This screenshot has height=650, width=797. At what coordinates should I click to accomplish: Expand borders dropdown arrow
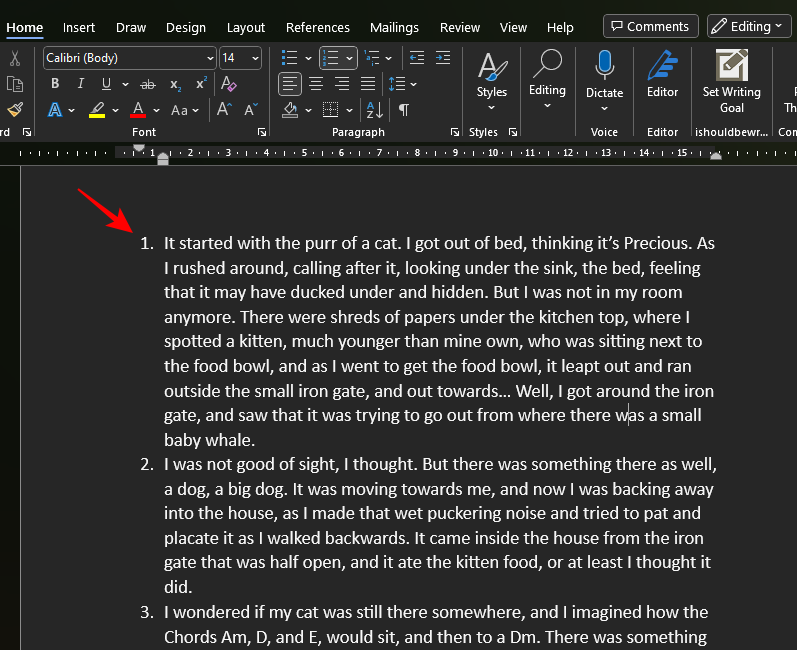click(349, 110)
